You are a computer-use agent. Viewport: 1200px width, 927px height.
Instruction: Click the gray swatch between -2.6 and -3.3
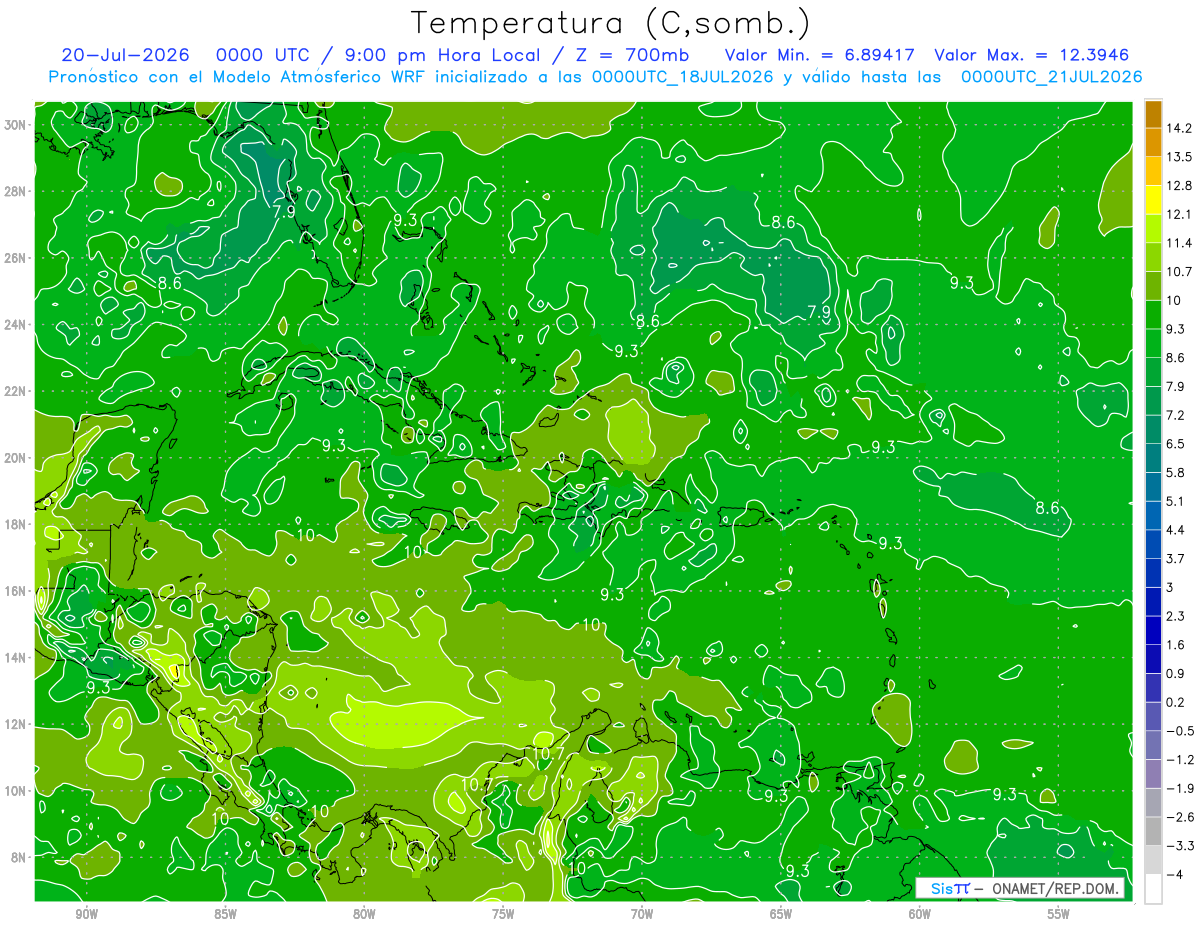(x=1153, y=832)
